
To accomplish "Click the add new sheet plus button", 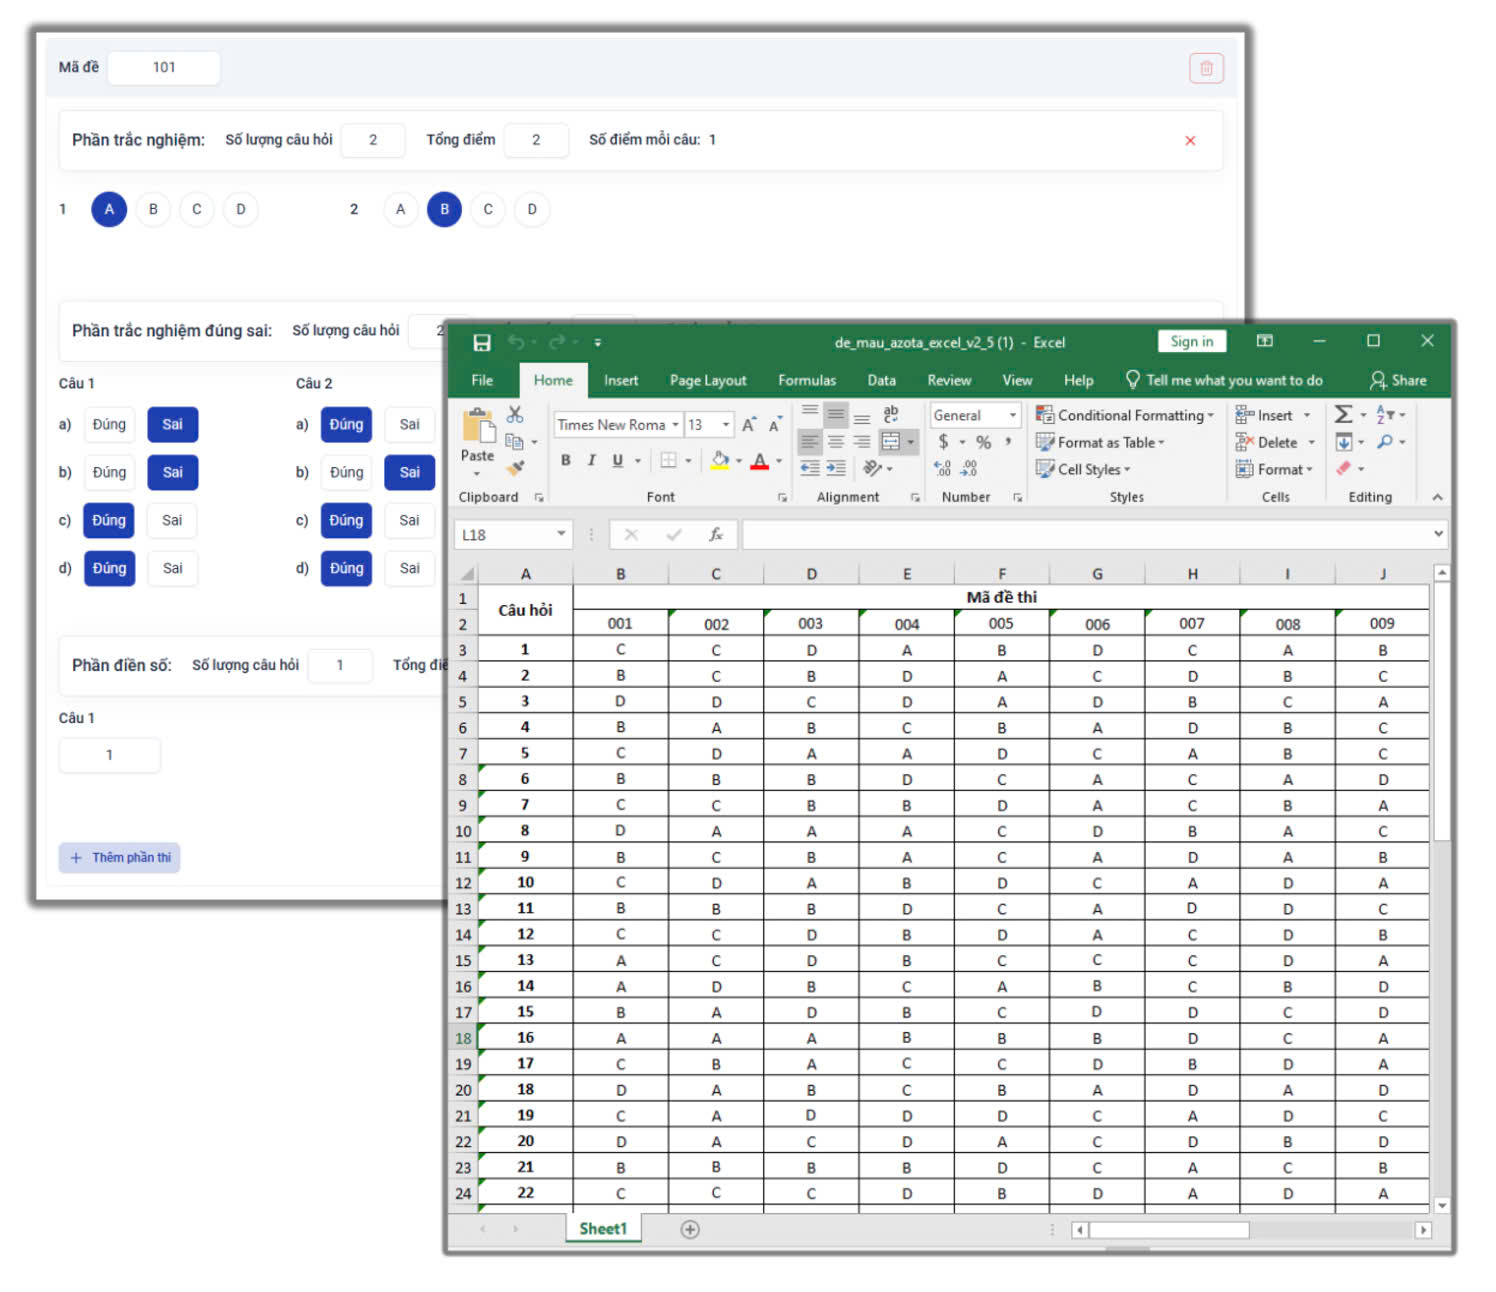I will (x=690, y=1229).
